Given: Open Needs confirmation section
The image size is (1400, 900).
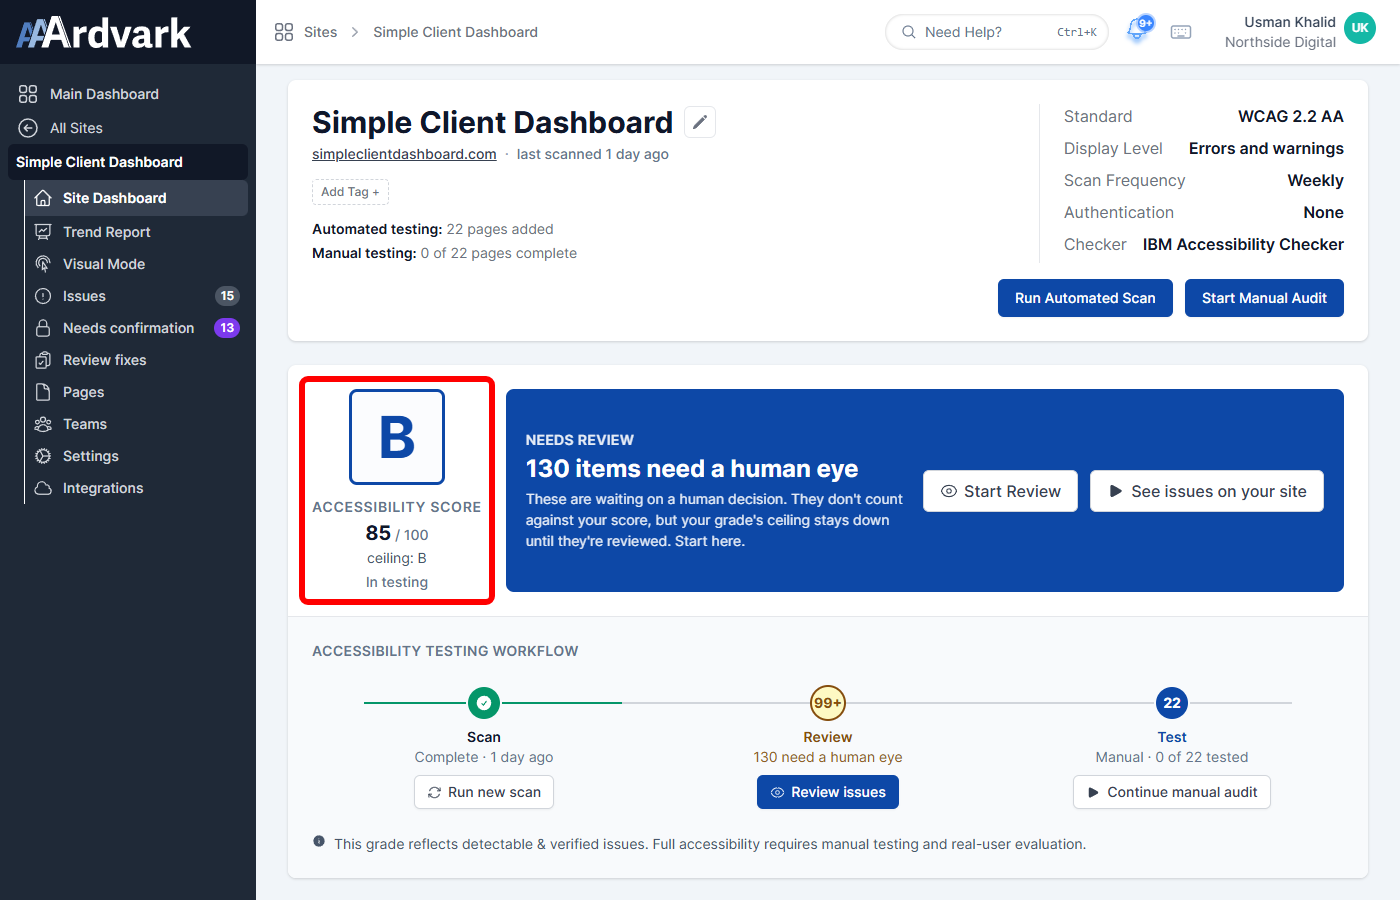Looking at the screenshot, I should pyautogui.click(x=136, y=328).
